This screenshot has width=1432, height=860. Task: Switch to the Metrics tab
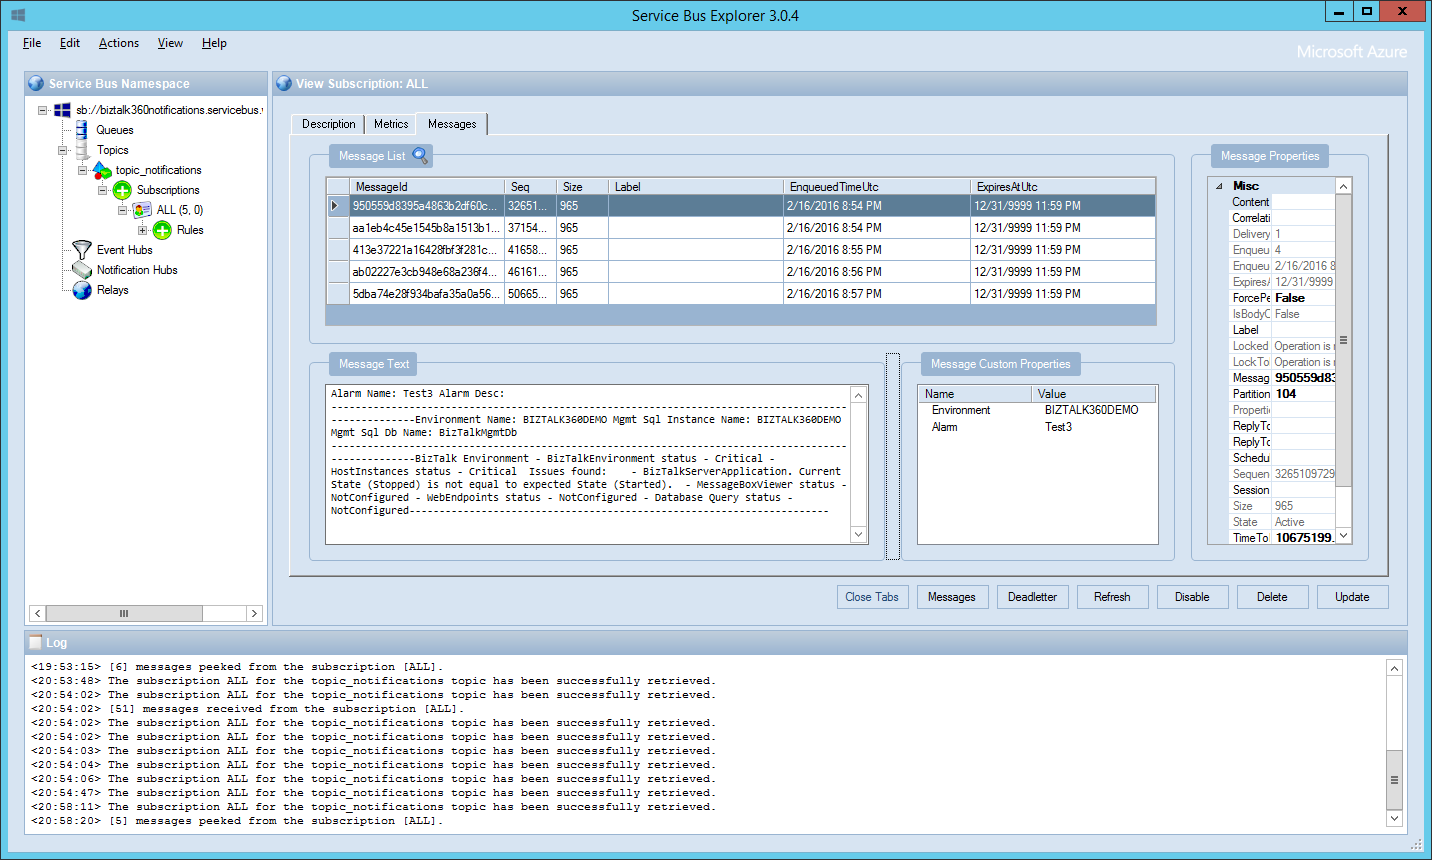[x=391, y=124]
